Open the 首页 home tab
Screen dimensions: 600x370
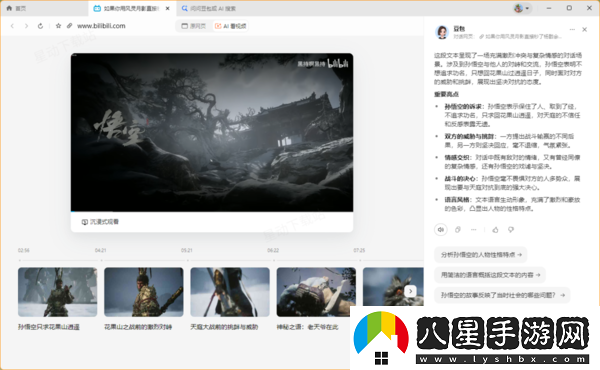(16, 8)
